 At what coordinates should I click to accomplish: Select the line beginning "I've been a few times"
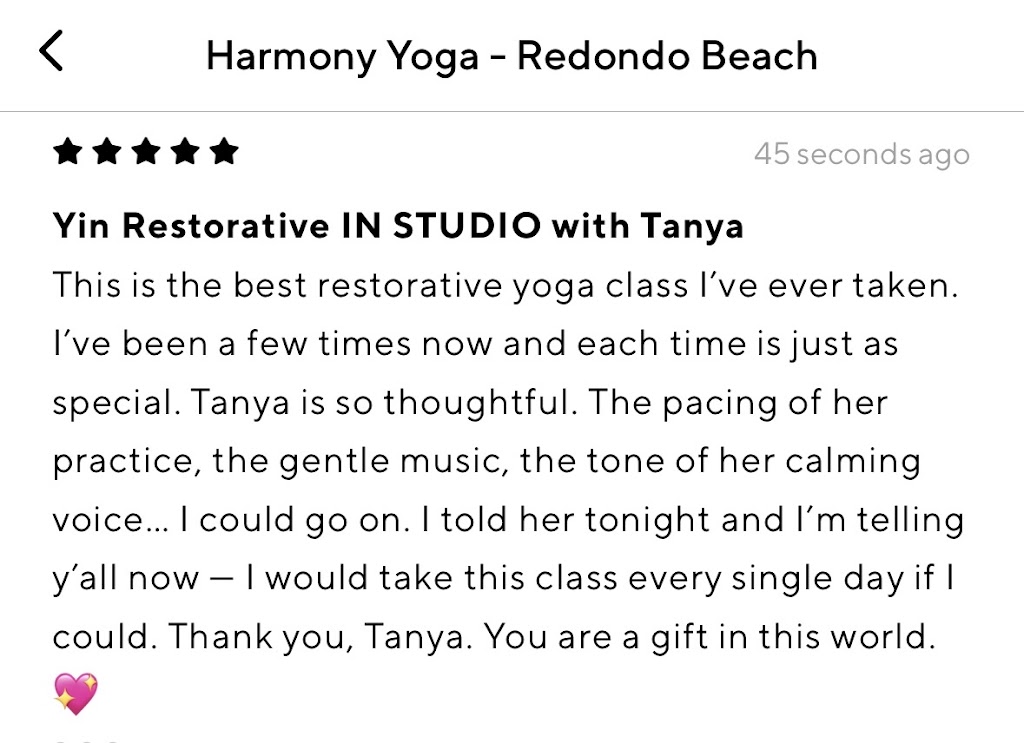pos(475,345)
